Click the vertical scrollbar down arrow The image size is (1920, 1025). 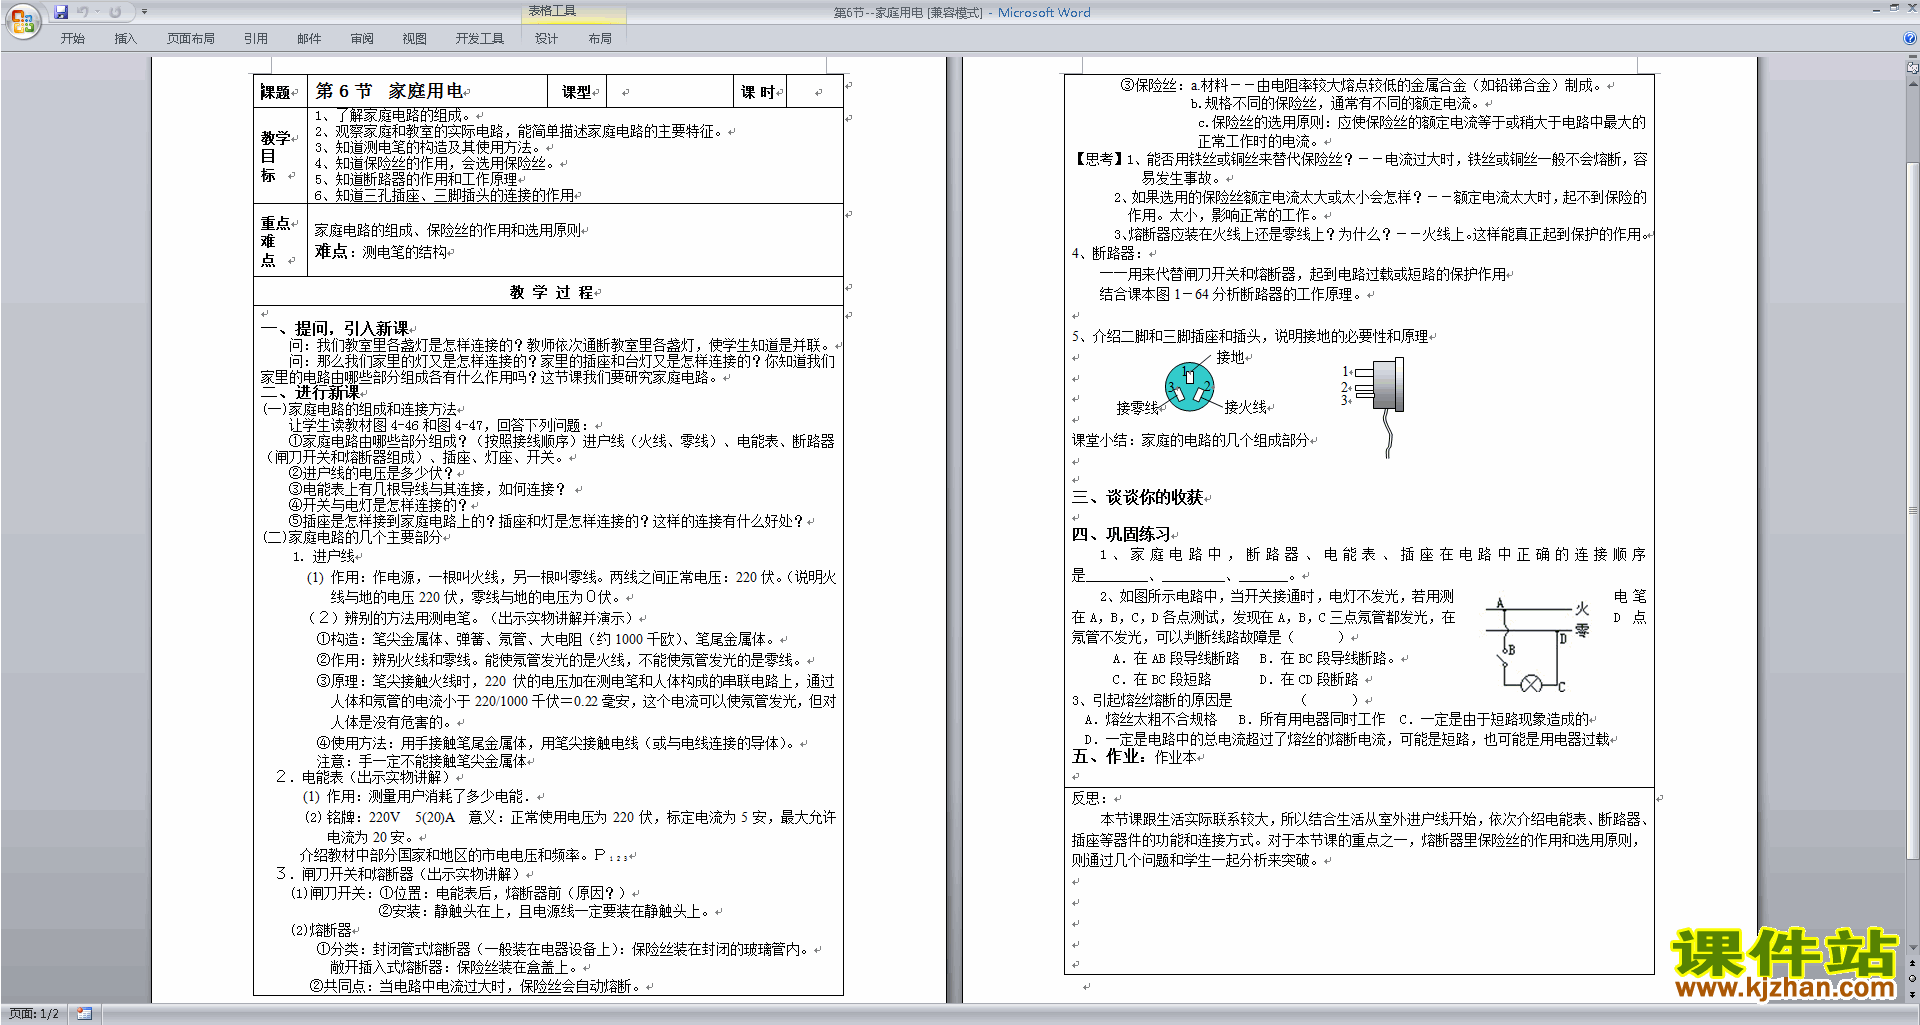click(1913, 947)
